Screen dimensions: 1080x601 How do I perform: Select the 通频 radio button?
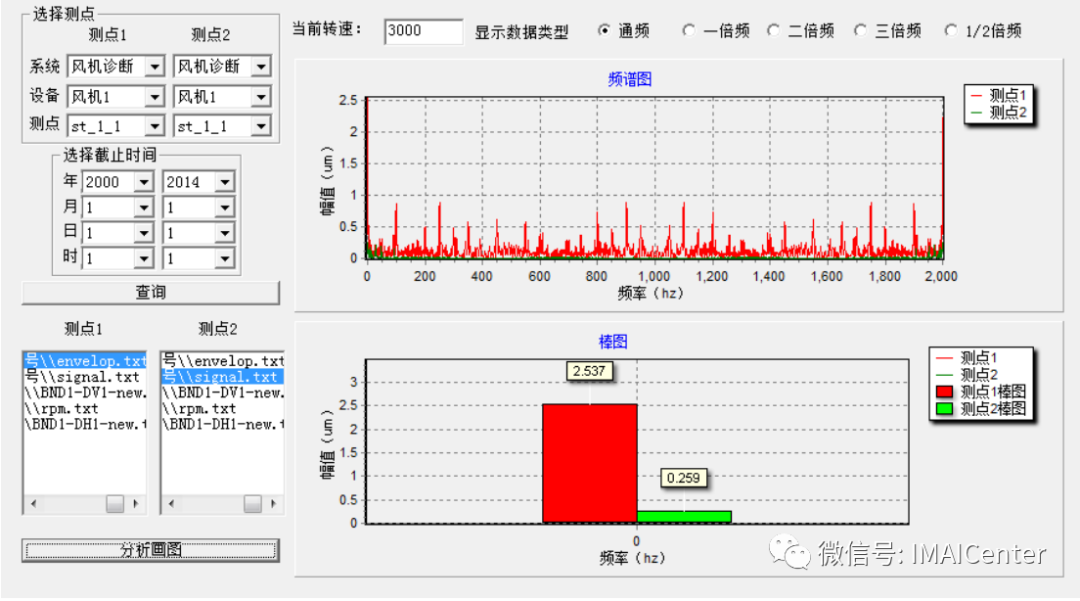[x=604, y=31]
